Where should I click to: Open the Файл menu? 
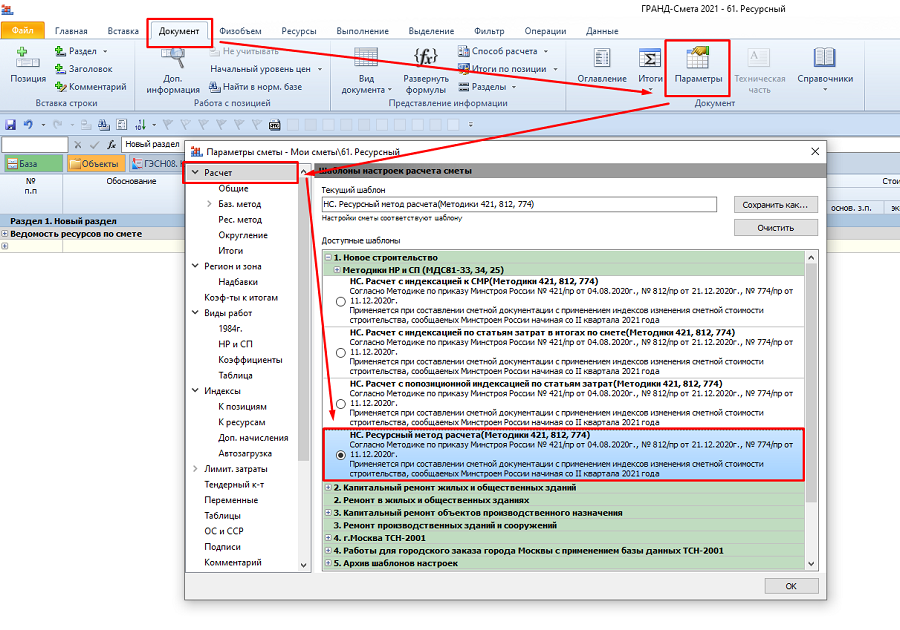tap(22, 30)
